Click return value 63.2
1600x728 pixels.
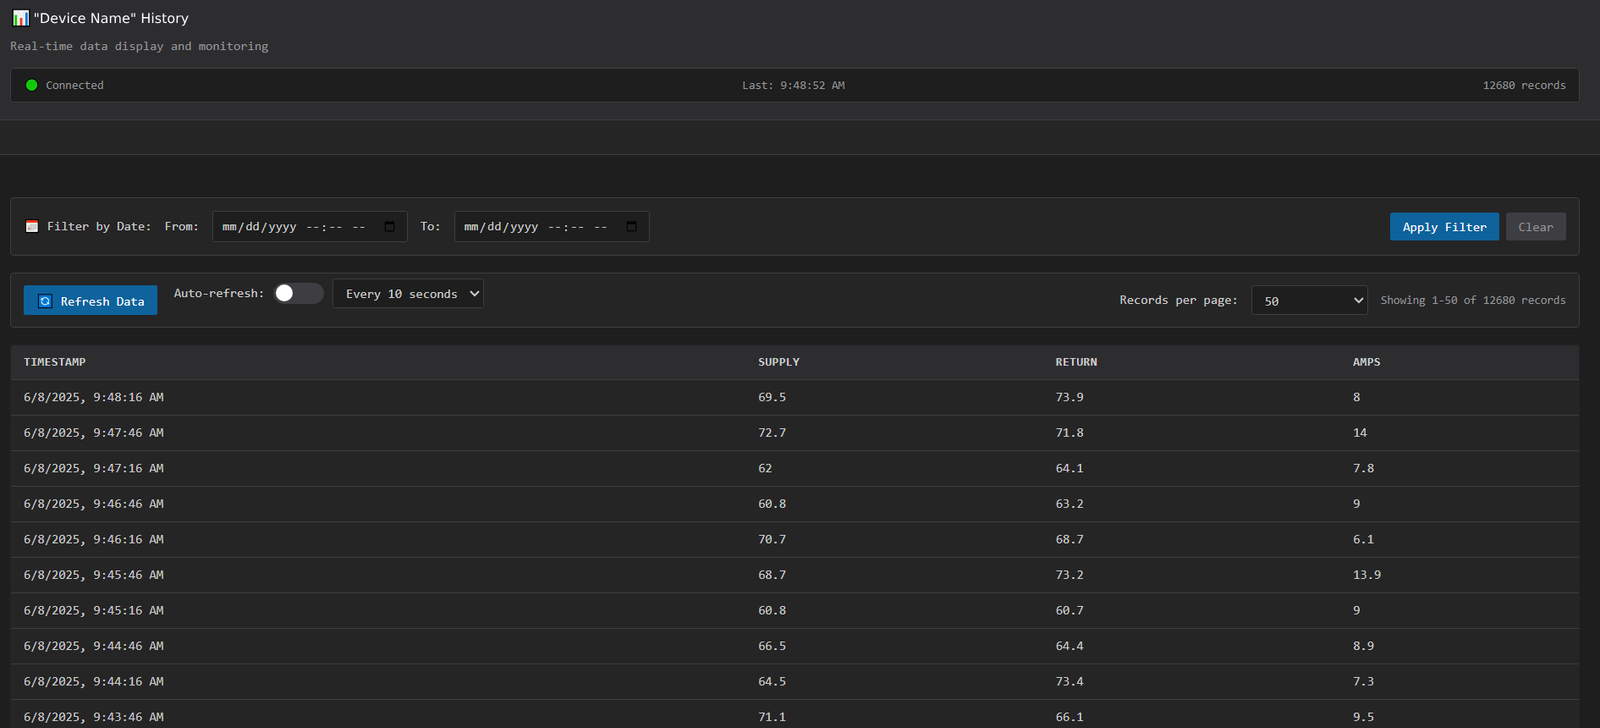coord(1070,504)
